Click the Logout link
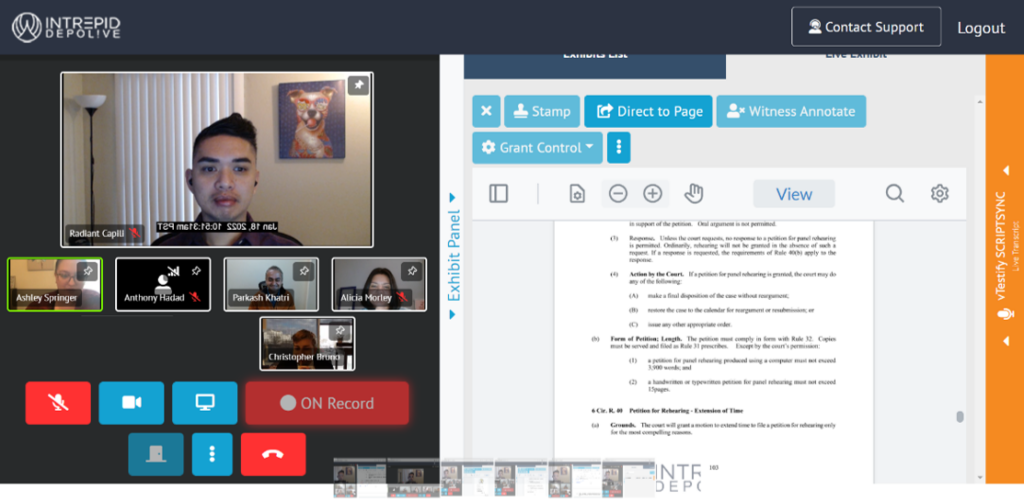 click(x=980, y=28)
